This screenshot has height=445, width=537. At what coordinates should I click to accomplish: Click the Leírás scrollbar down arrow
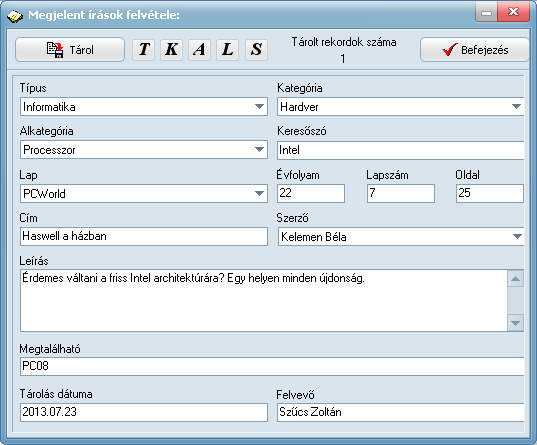coord(515,323)
